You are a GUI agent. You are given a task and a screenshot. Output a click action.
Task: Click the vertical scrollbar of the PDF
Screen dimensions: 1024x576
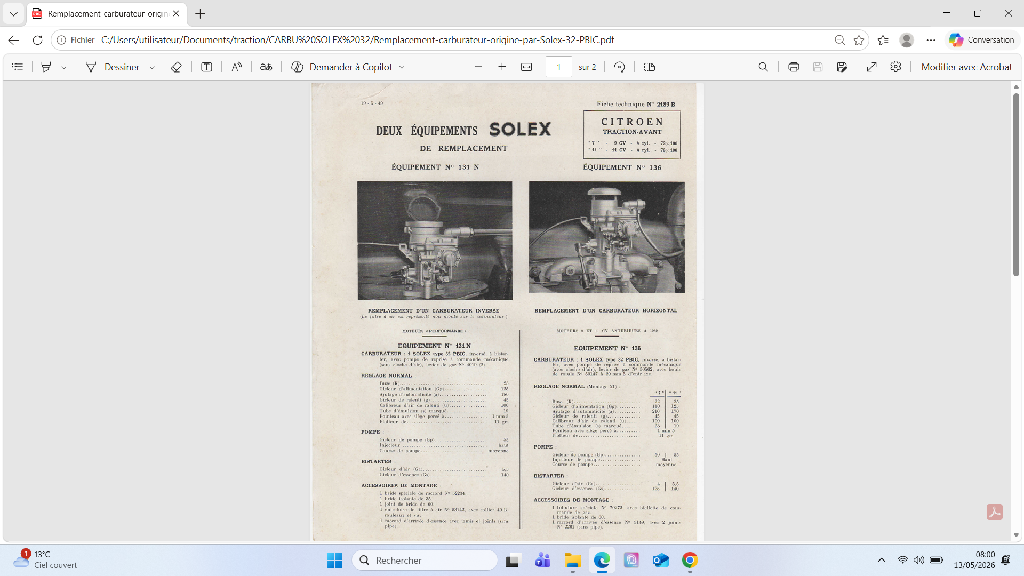(x=1016, y=185)
